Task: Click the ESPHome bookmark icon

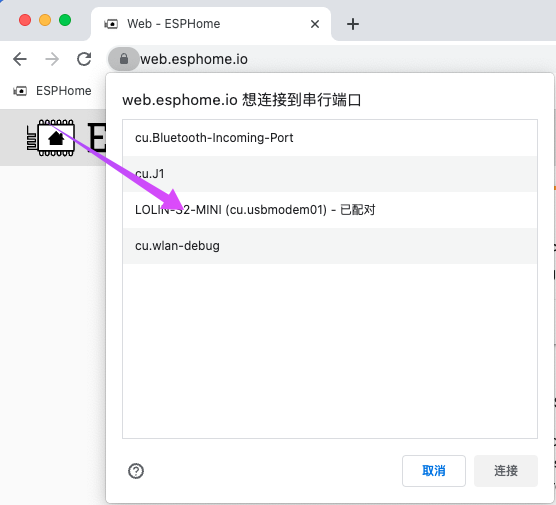Action: tap(20, 91)
